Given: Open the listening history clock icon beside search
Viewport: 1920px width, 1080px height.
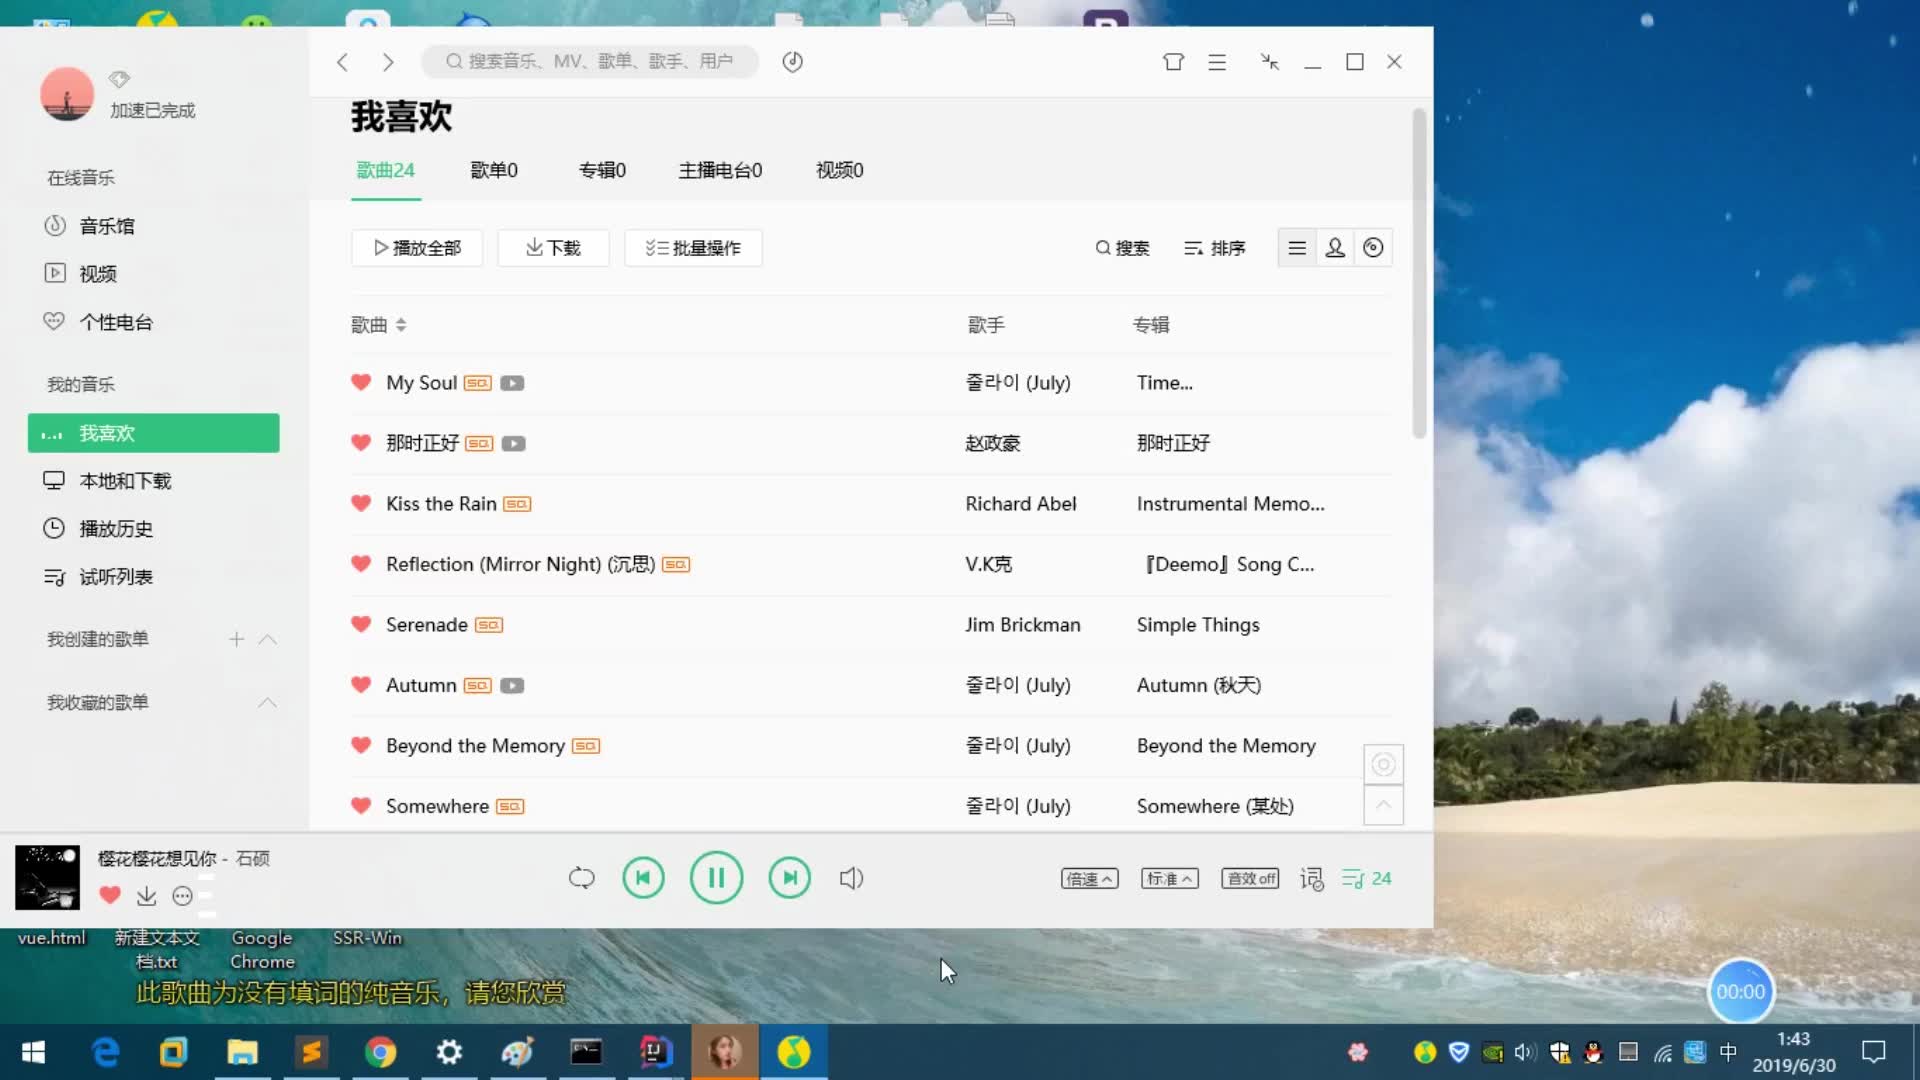Looking at the screenshot, I should 793,61.
